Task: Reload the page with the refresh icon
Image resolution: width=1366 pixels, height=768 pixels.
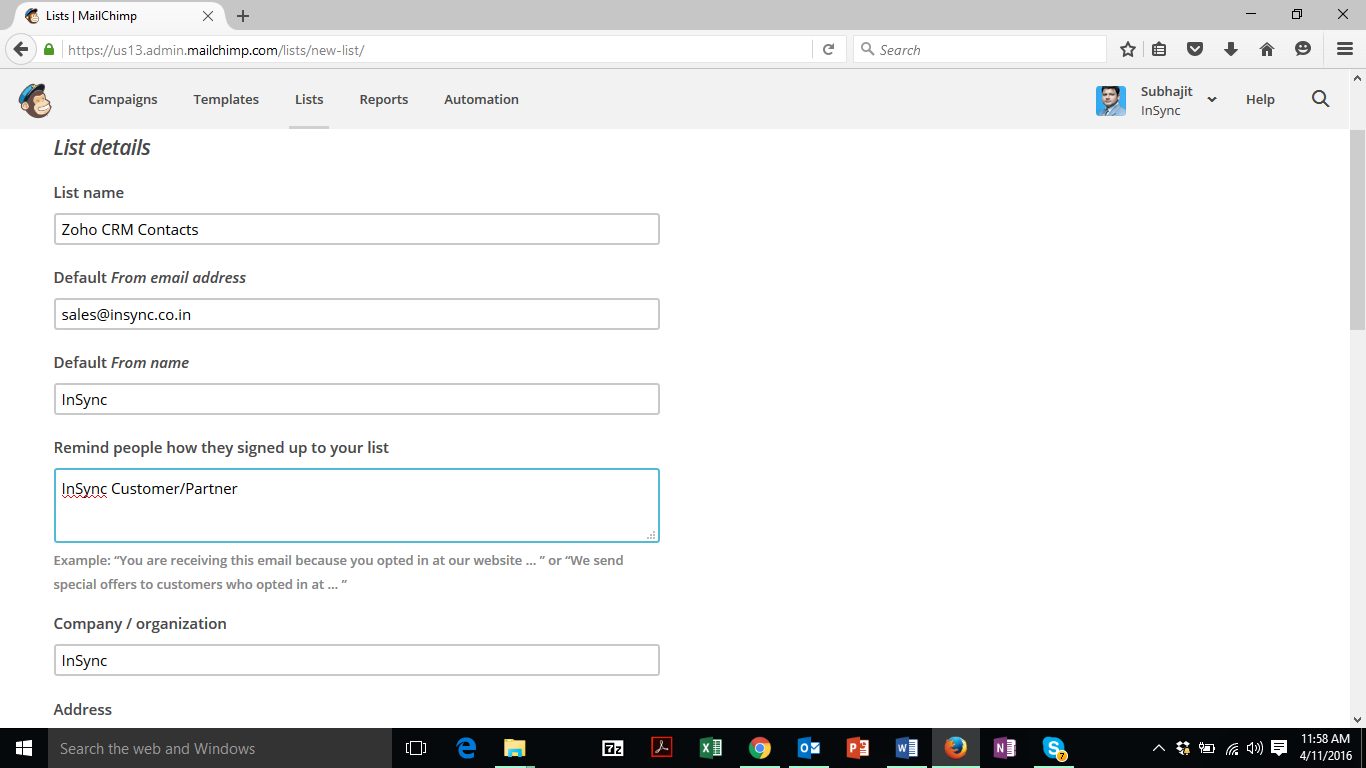Action: (x=828, y=49)
